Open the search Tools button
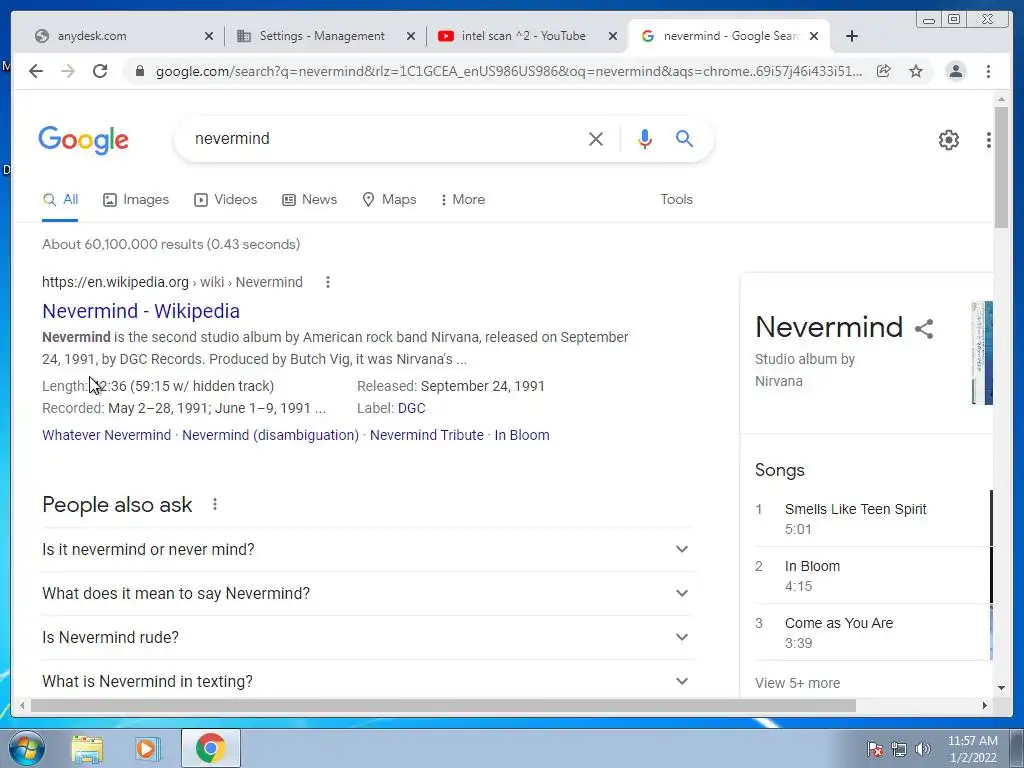 [676, 200]
